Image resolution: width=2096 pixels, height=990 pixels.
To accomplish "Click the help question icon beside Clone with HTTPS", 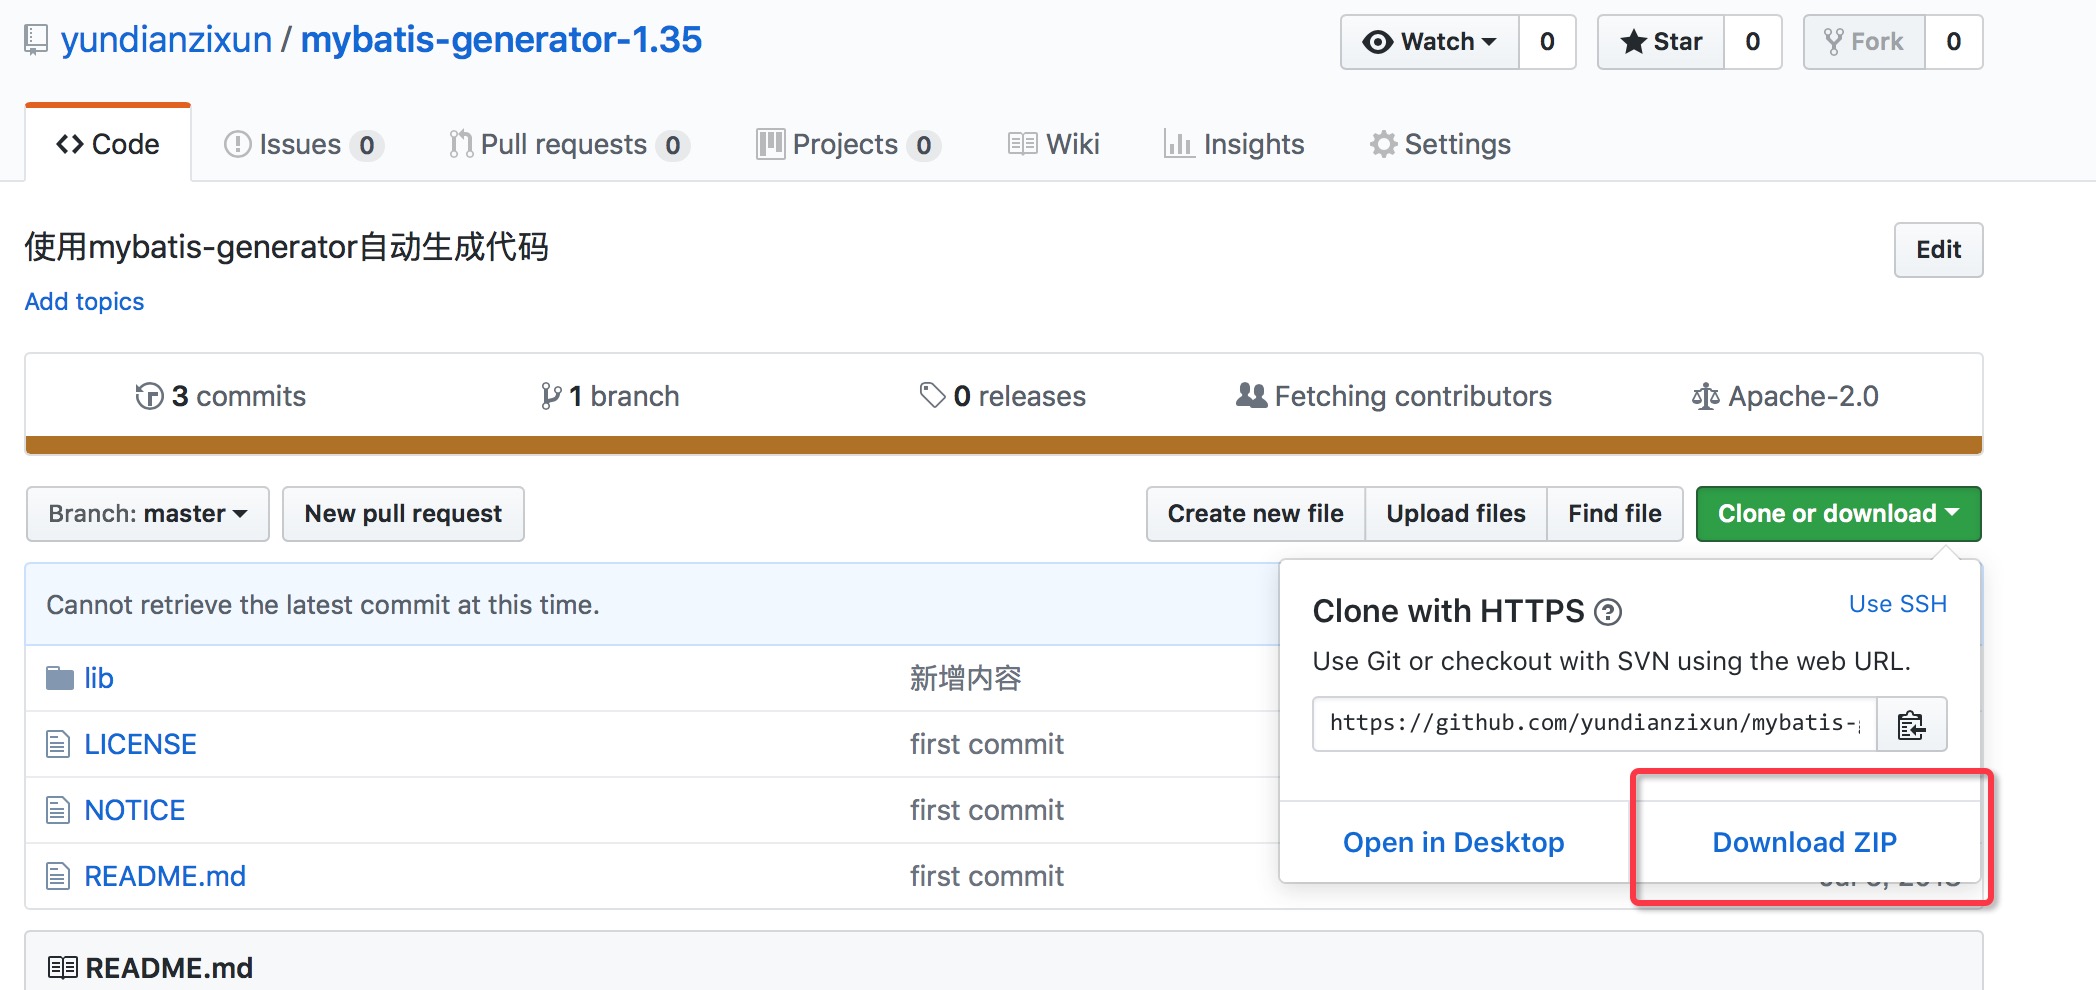I will (x=1608, y=612).
